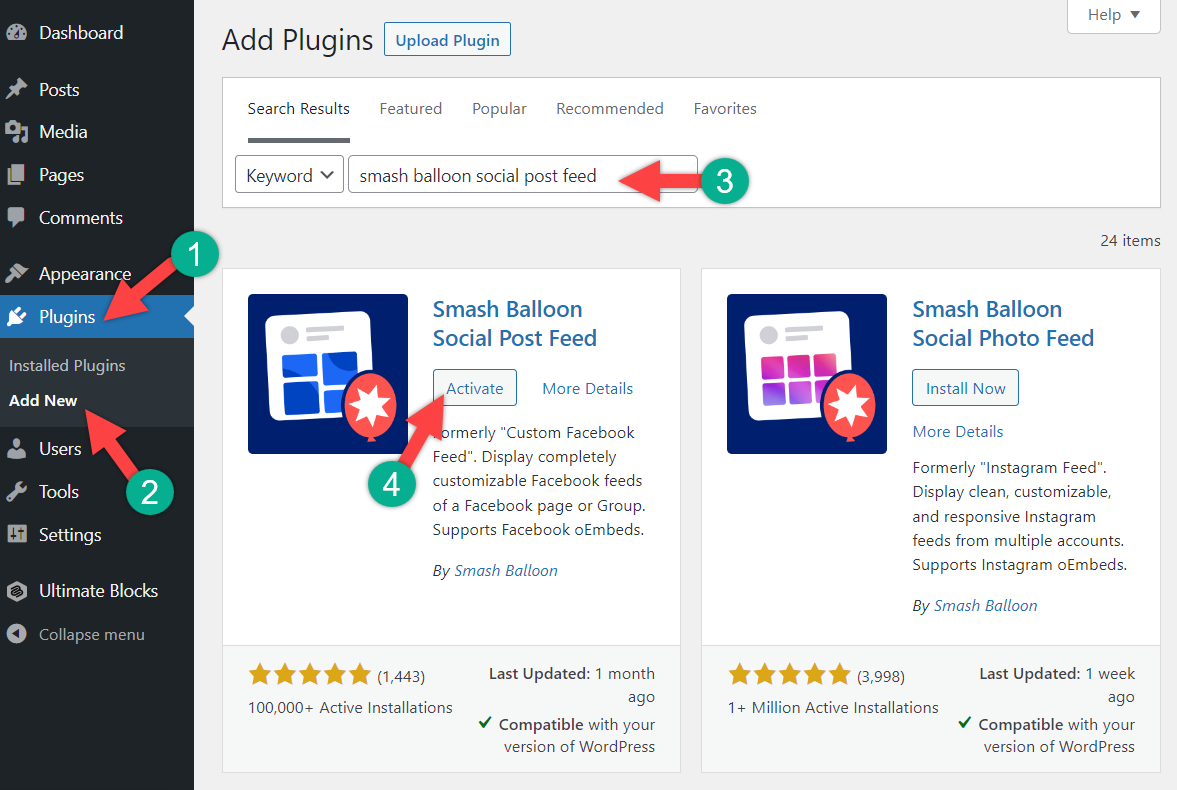Activate the Smash Balloon Social Post Feed plugin
The height and width of the screenshot is (790, 1177).
(474, 388)
